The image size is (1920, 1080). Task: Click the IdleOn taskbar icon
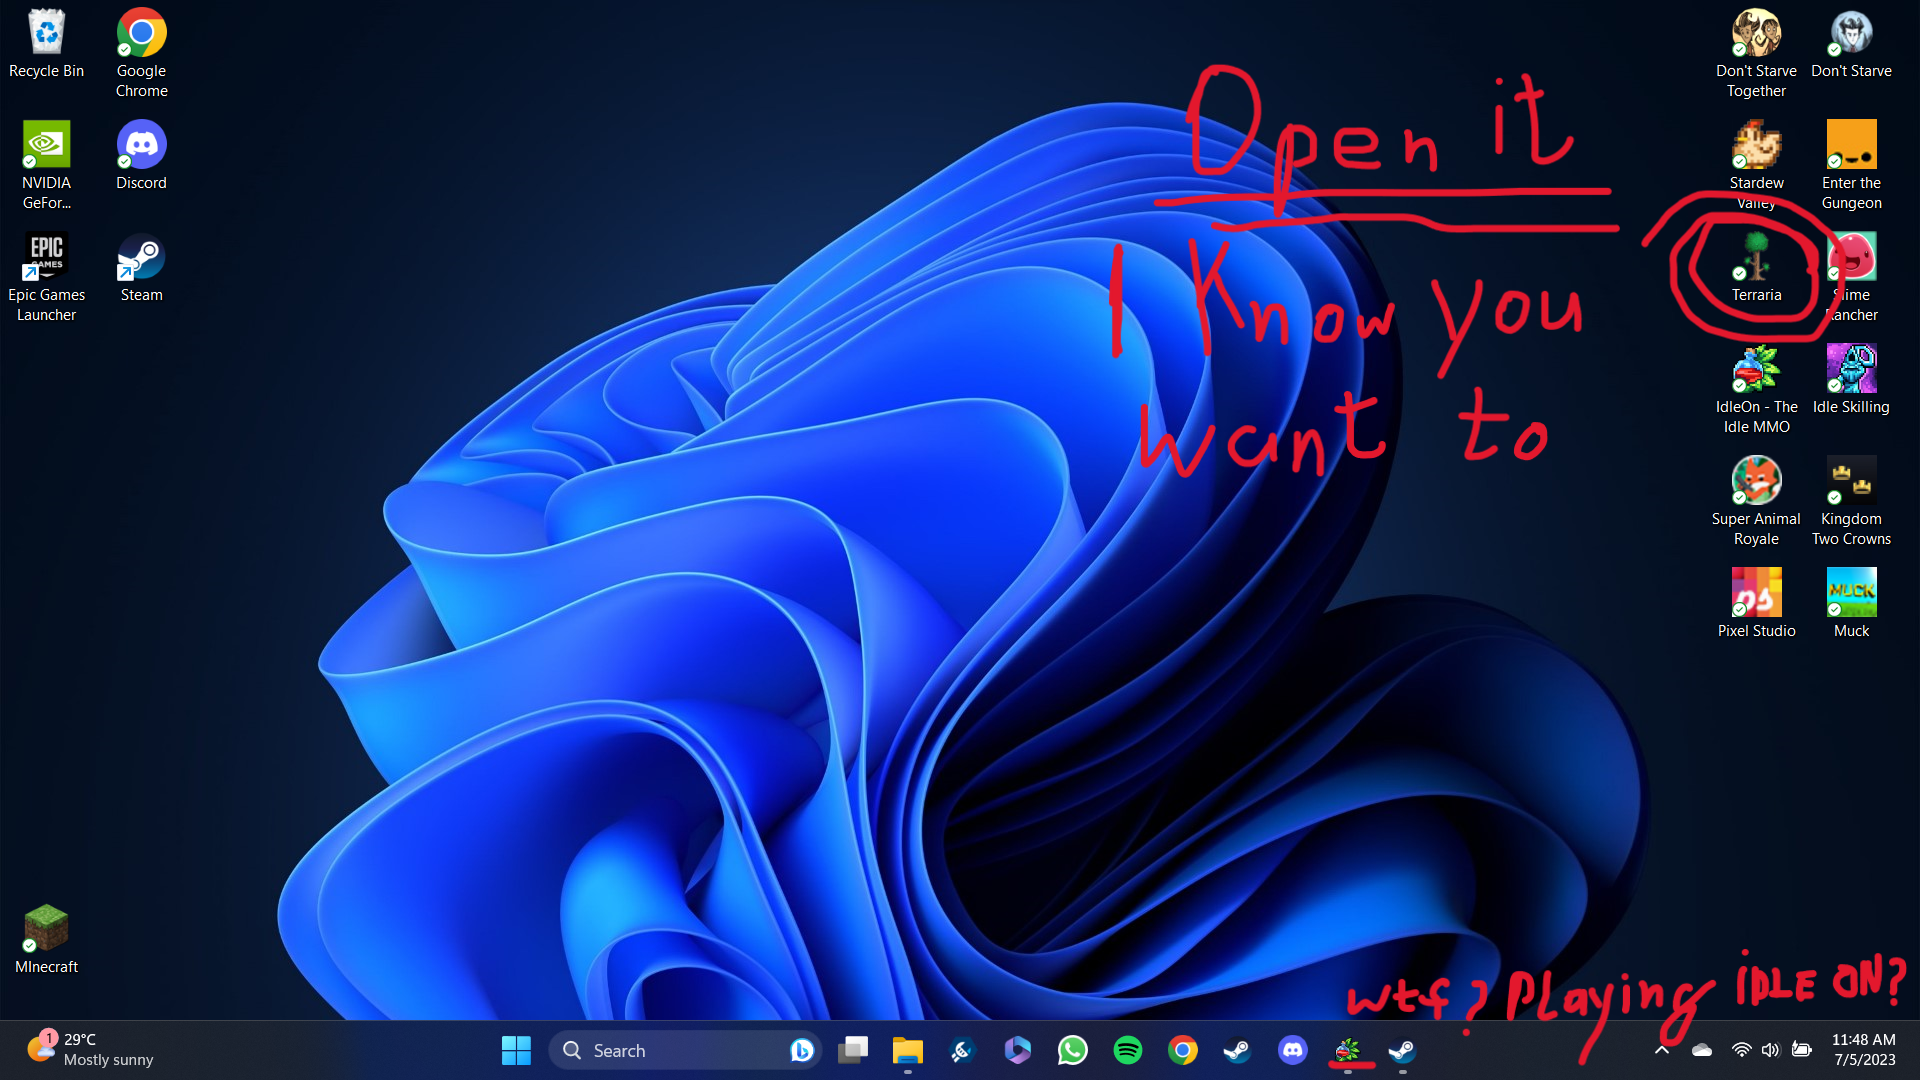click(1347, 1050)
